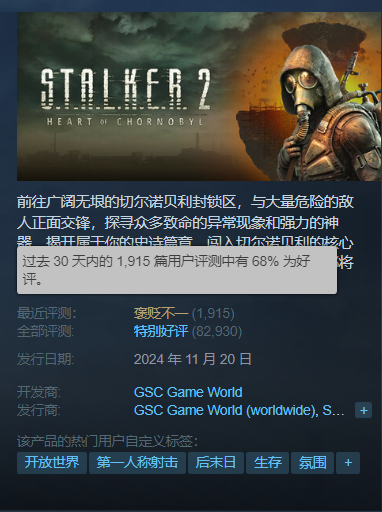Select the 生存 tag
The width and height of the screenshot is (382, 512).
point(267,463)
